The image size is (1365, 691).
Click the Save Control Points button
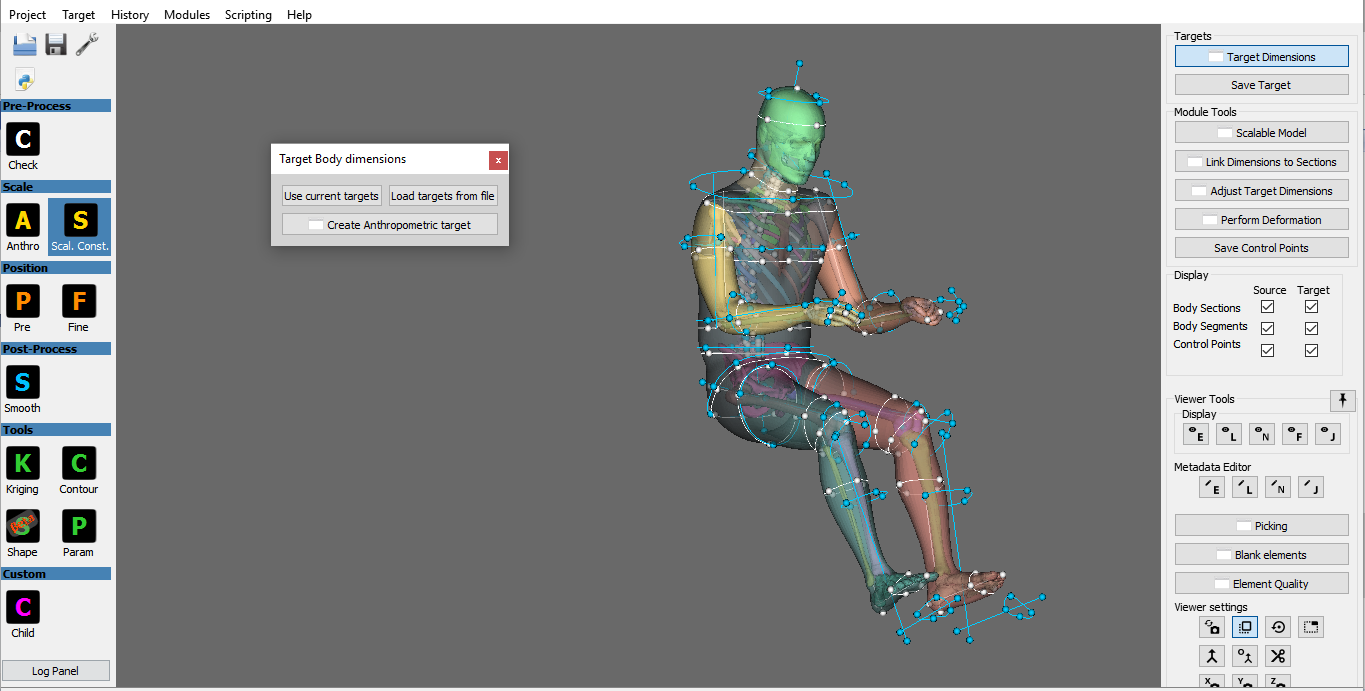(x=1262, y=248)
